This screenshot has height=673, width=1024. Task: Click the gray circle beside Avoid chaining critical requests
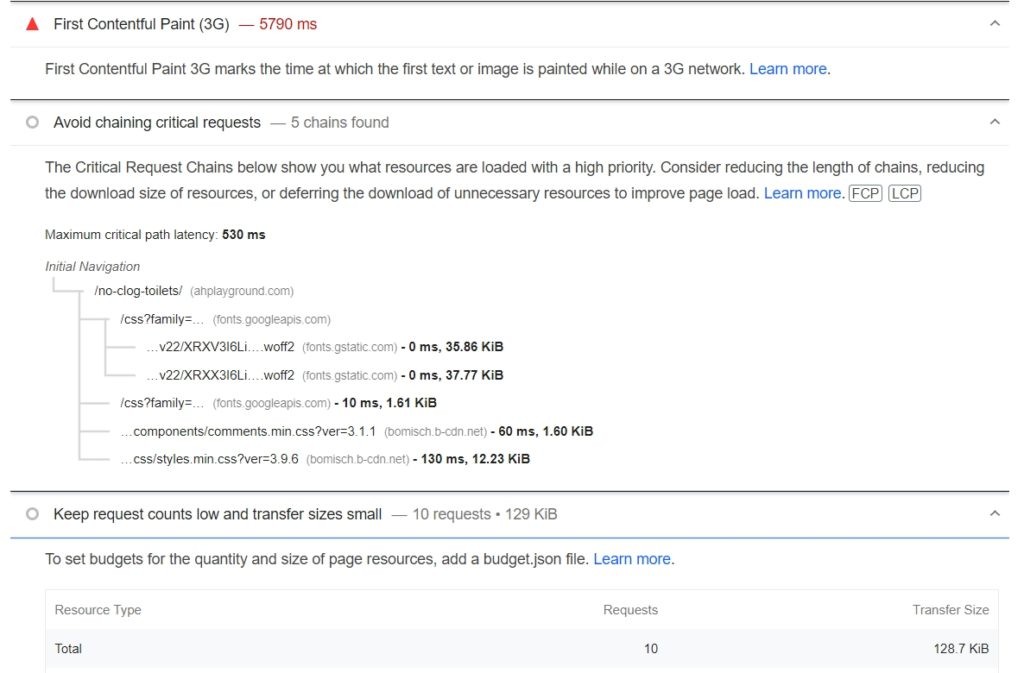coord(33,122)
